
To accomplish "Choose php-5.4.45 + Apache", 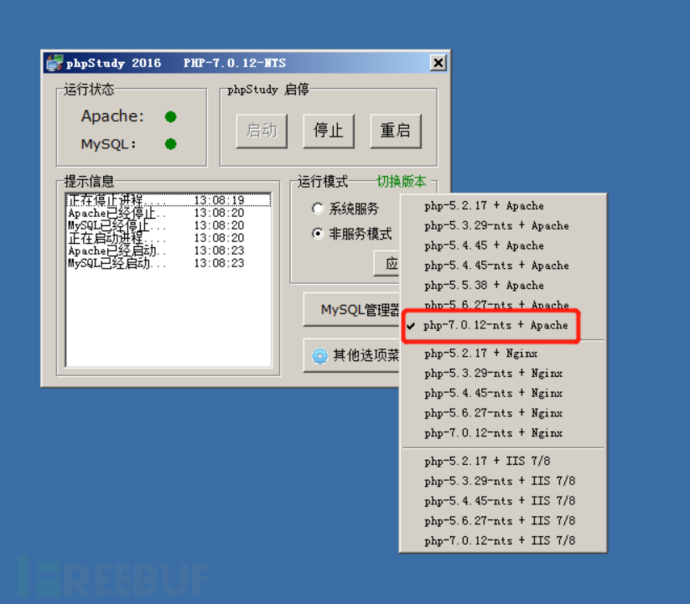I will pyautogui.click(x=503, y=245).
